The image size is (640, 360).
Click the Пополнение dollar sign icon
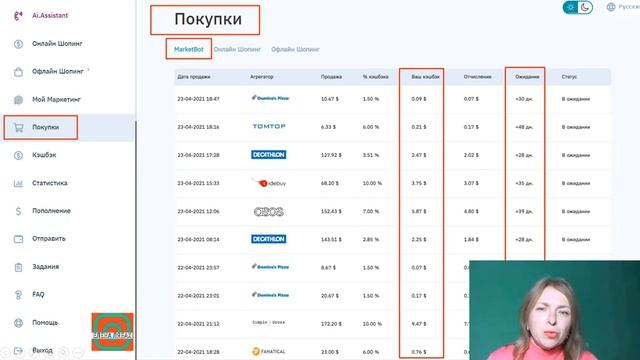18,211
